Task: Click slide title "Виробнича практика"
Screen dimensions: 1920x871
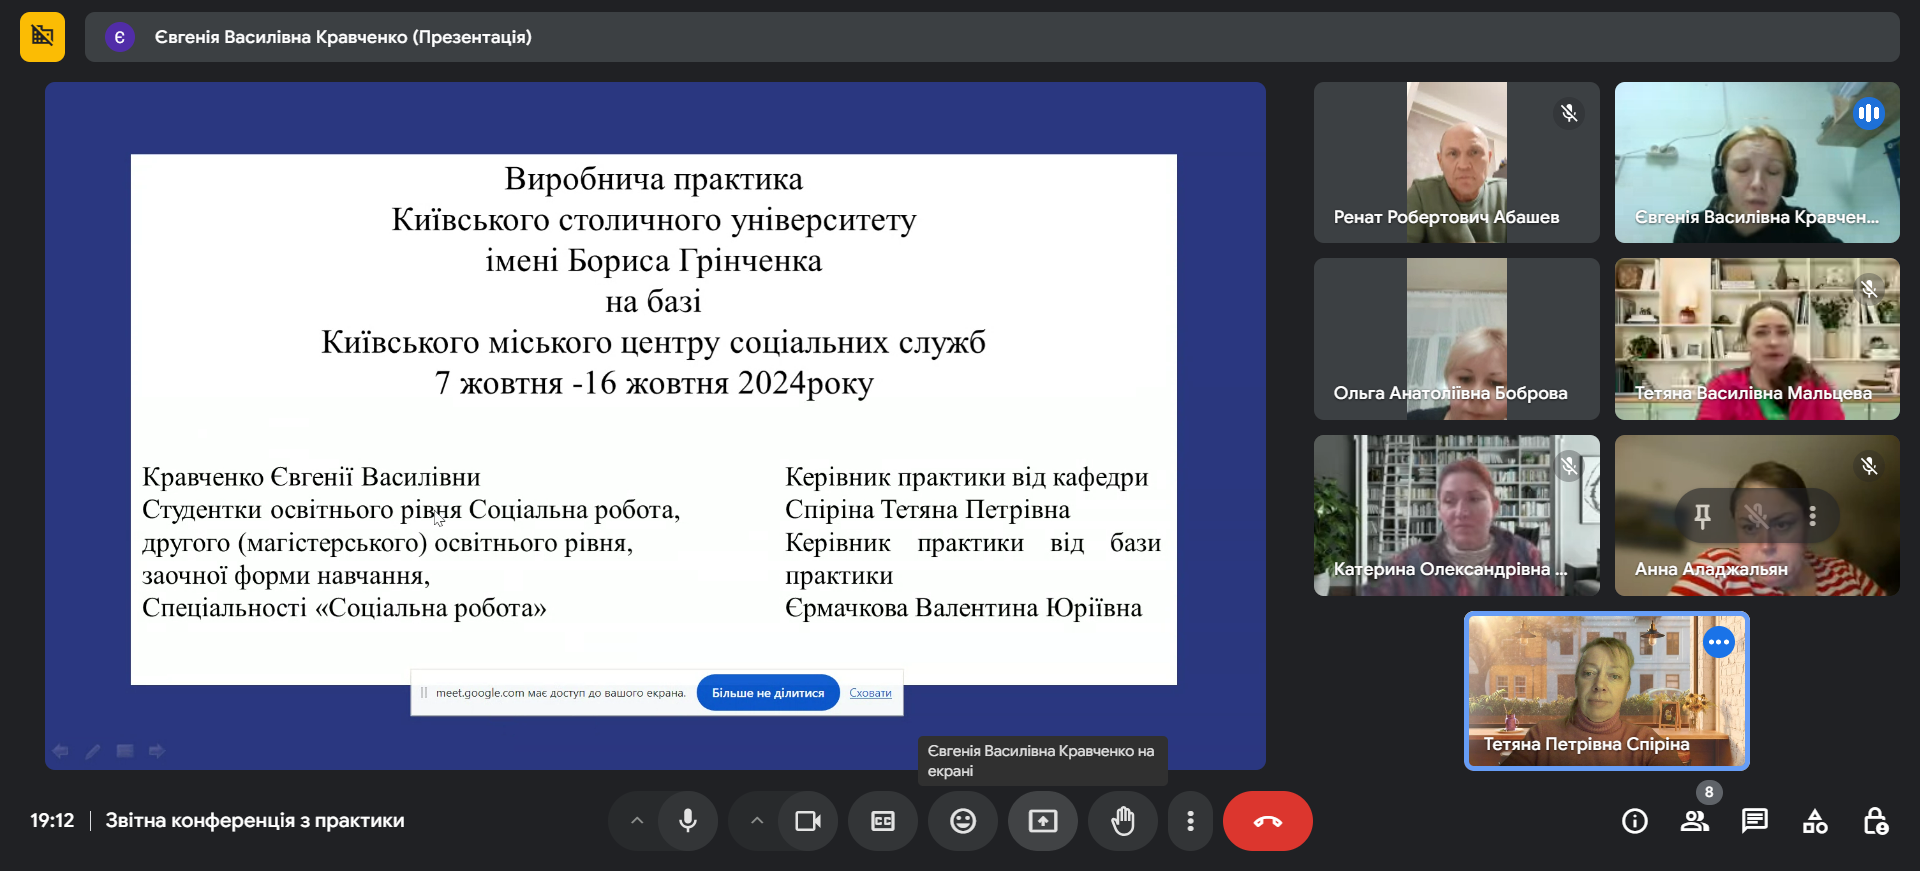Action: pos(654,179)
